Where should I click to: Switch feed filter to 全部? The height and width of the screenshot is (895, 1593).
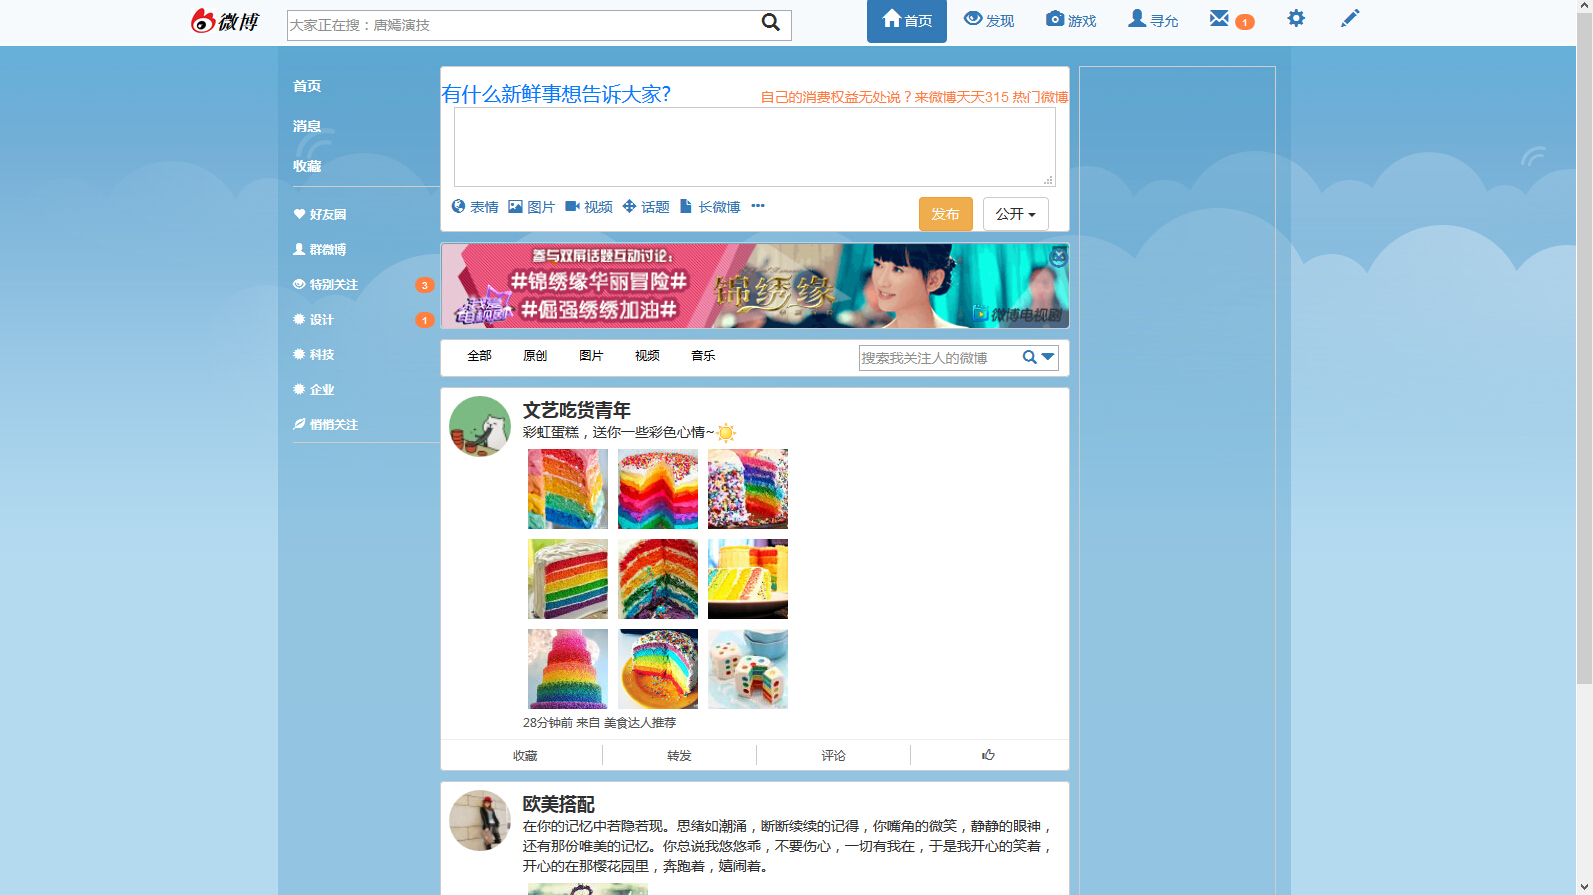[479, 356]
